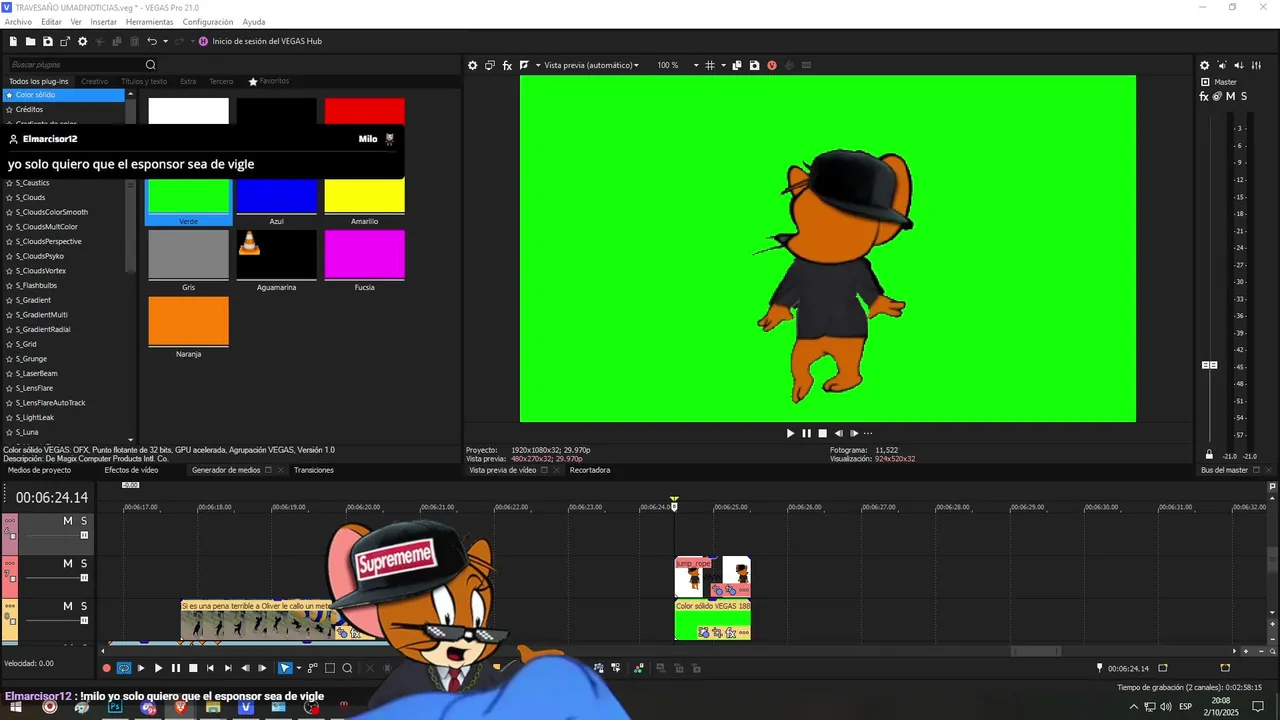Solo the third timeline track
Image resolution: width=1280 pixels, height=720 pixels.
point(84,606)
